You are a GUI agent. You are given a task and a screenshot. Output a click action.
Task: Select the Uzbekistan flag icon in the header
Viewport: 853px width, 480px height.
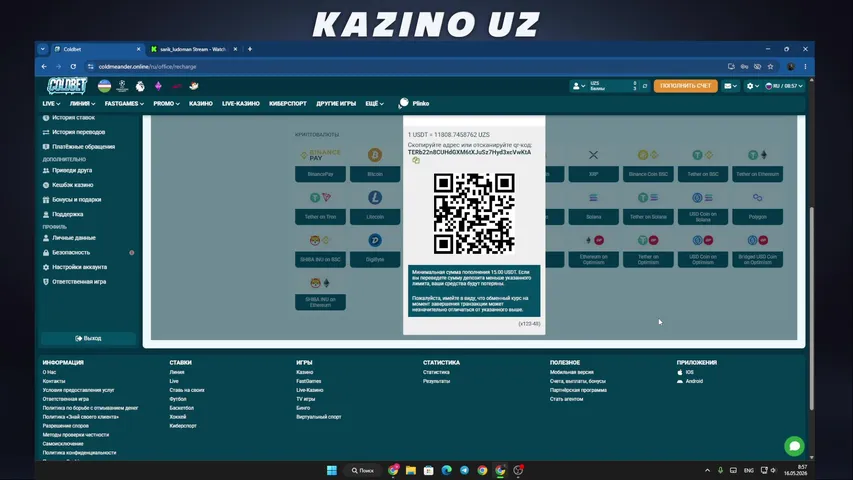(x=104, y=85)
